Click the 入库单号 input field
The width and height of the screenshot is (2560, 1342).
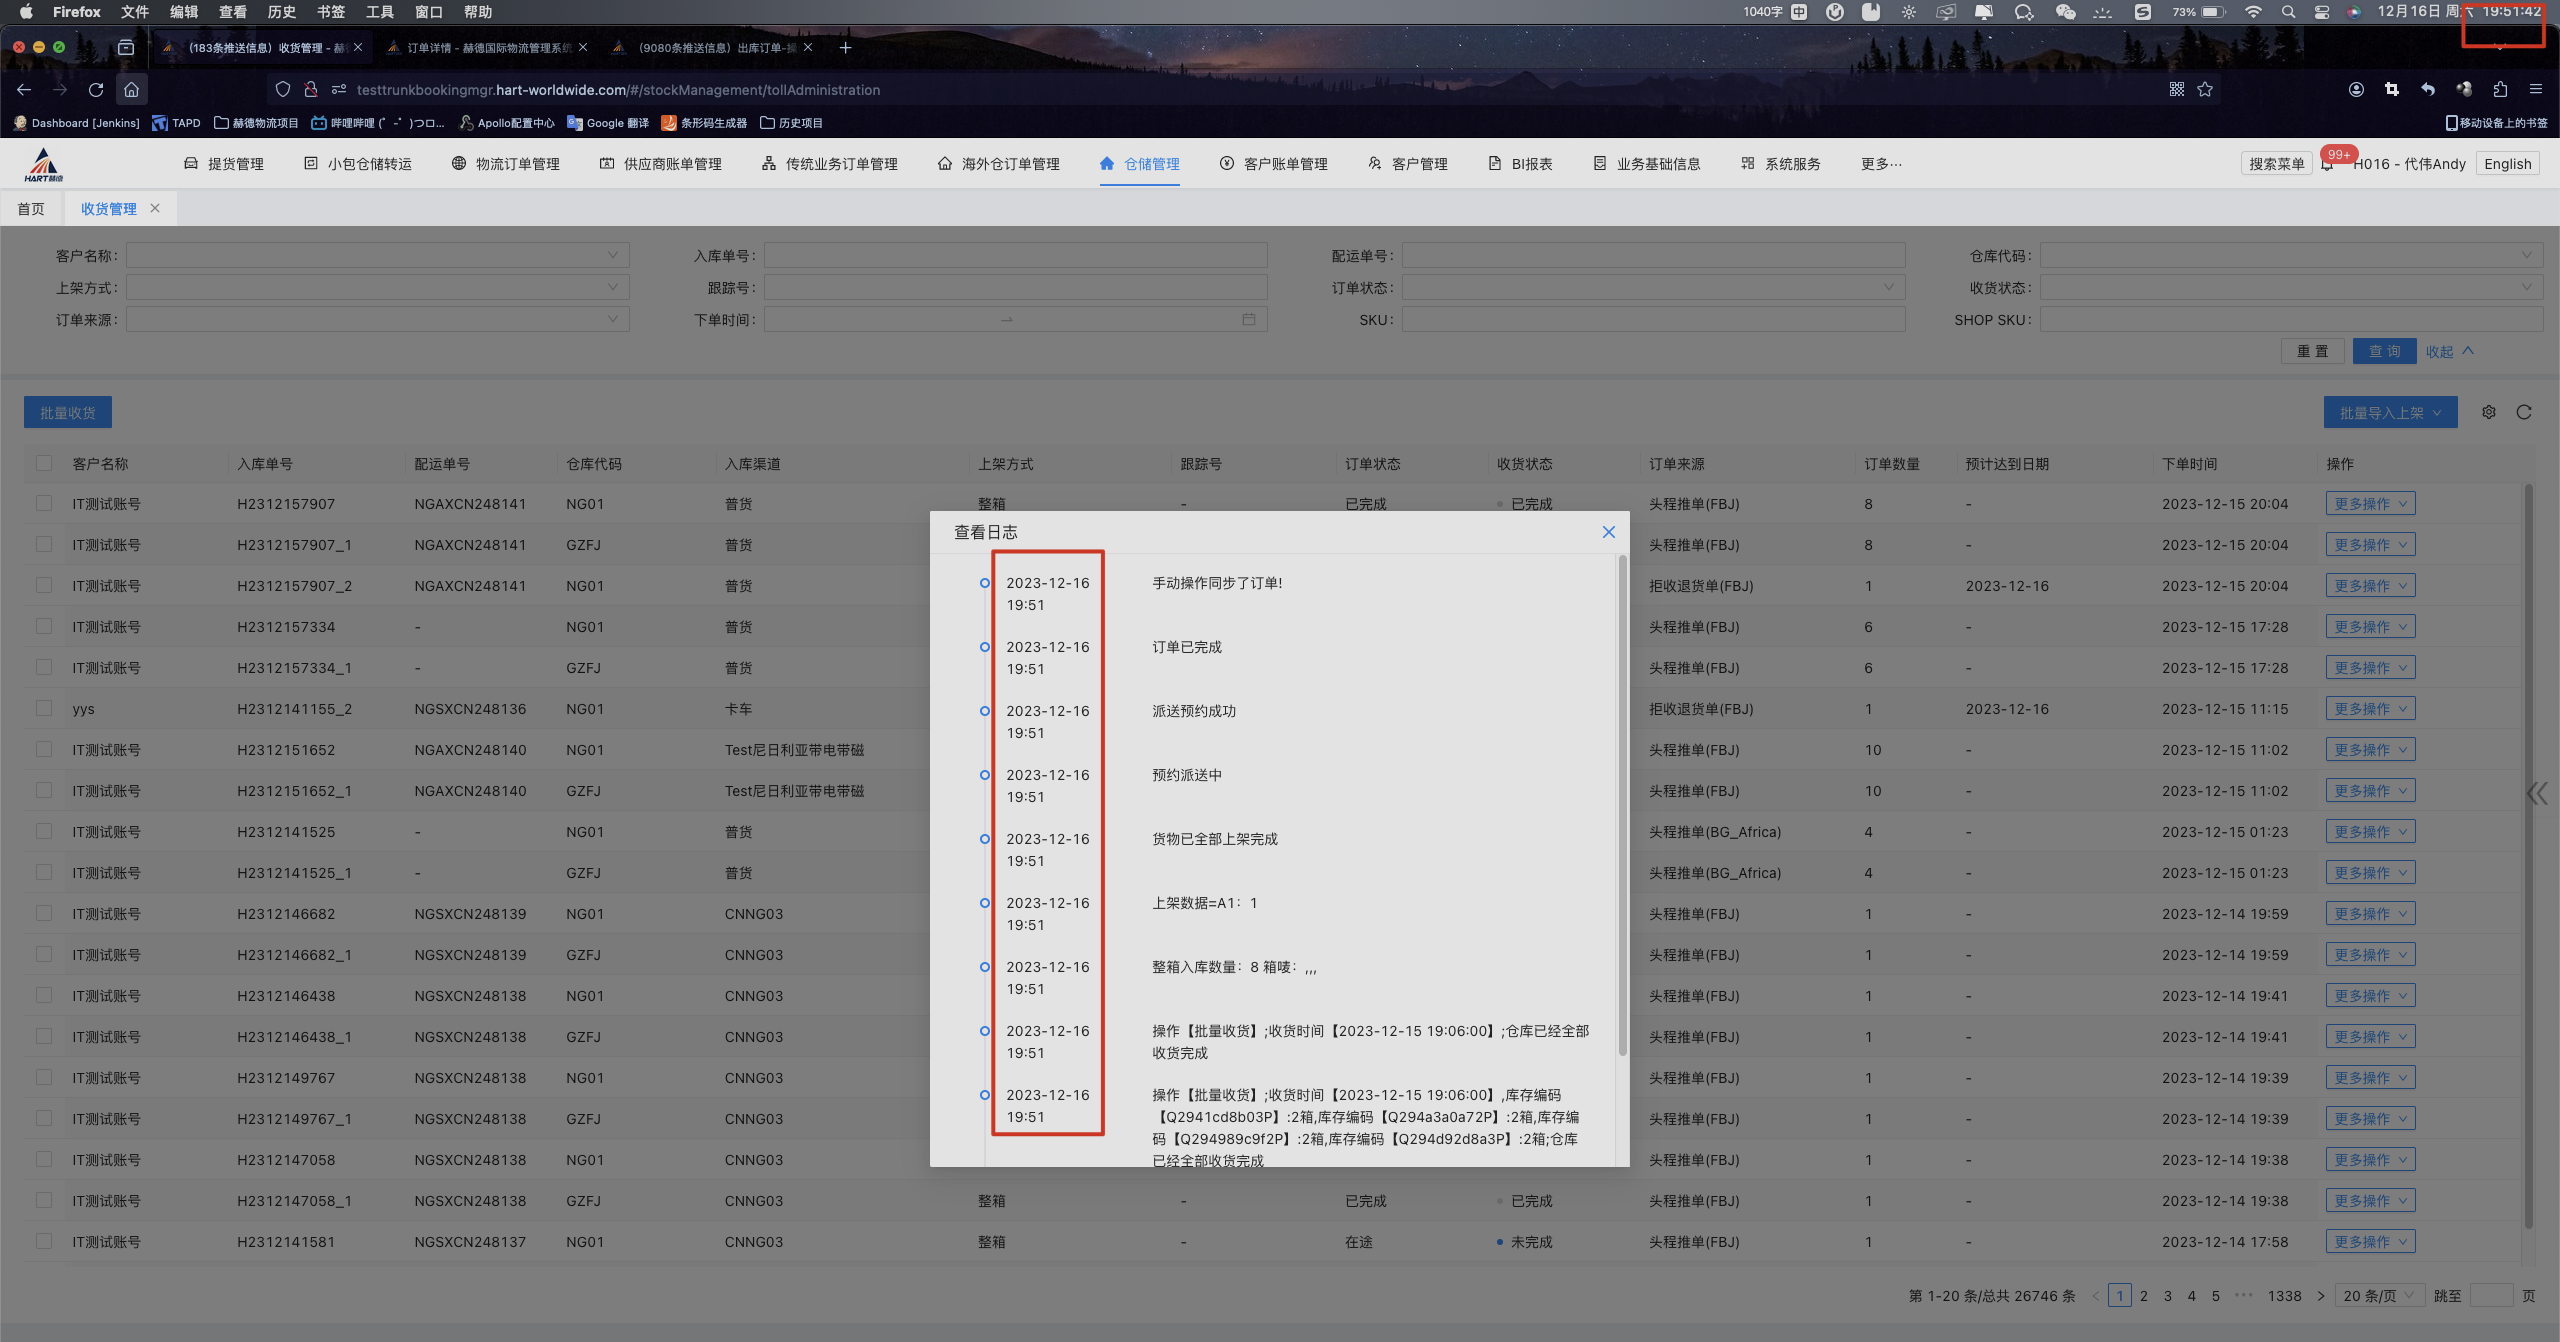1015,256
